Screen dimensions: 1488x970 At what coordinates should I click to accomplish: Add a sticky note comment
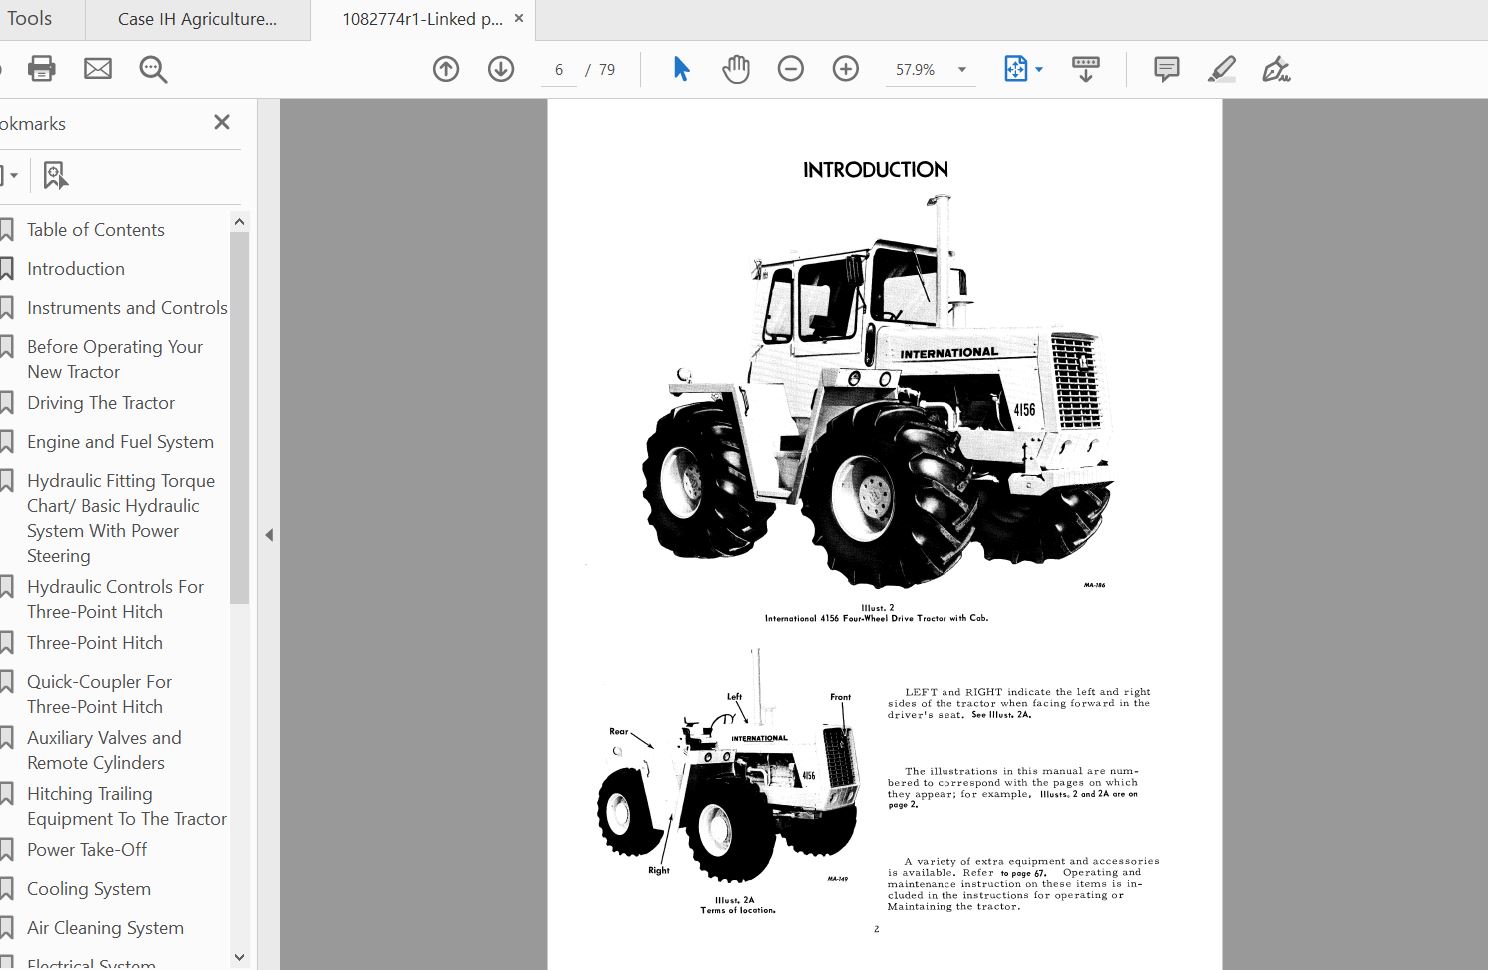coord(1166,69)
